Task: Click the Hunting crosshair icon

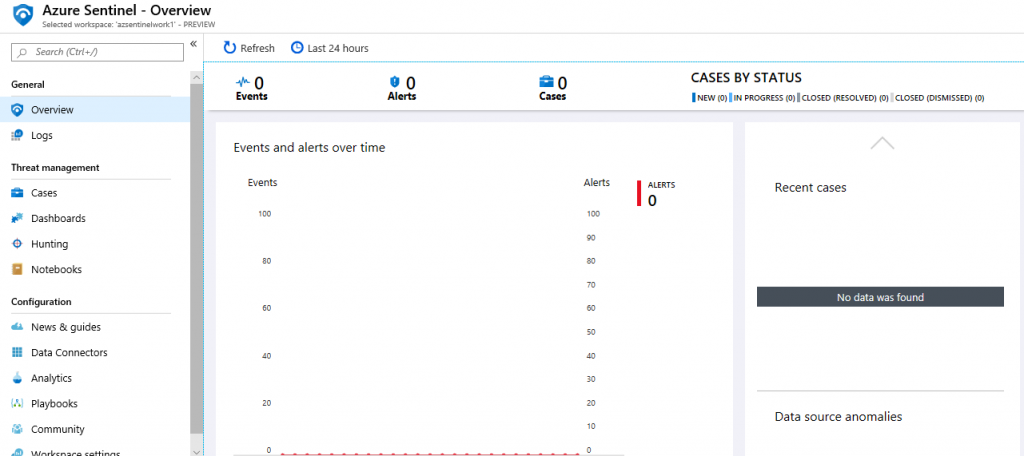Action: click(x=17, y=244)
